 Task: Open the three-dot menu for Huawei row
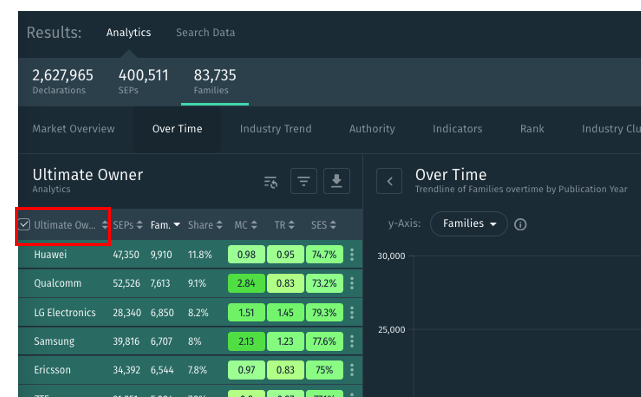click(x=352, y=255)
